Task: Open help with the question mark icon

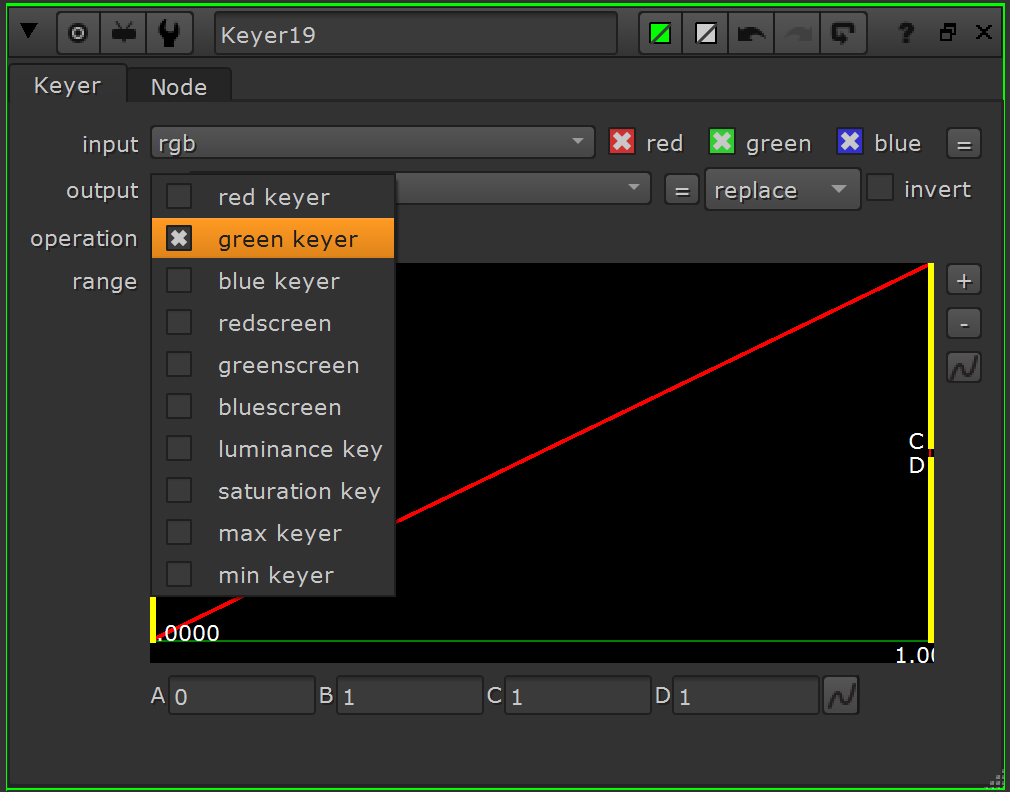Action: coord(906,32)
